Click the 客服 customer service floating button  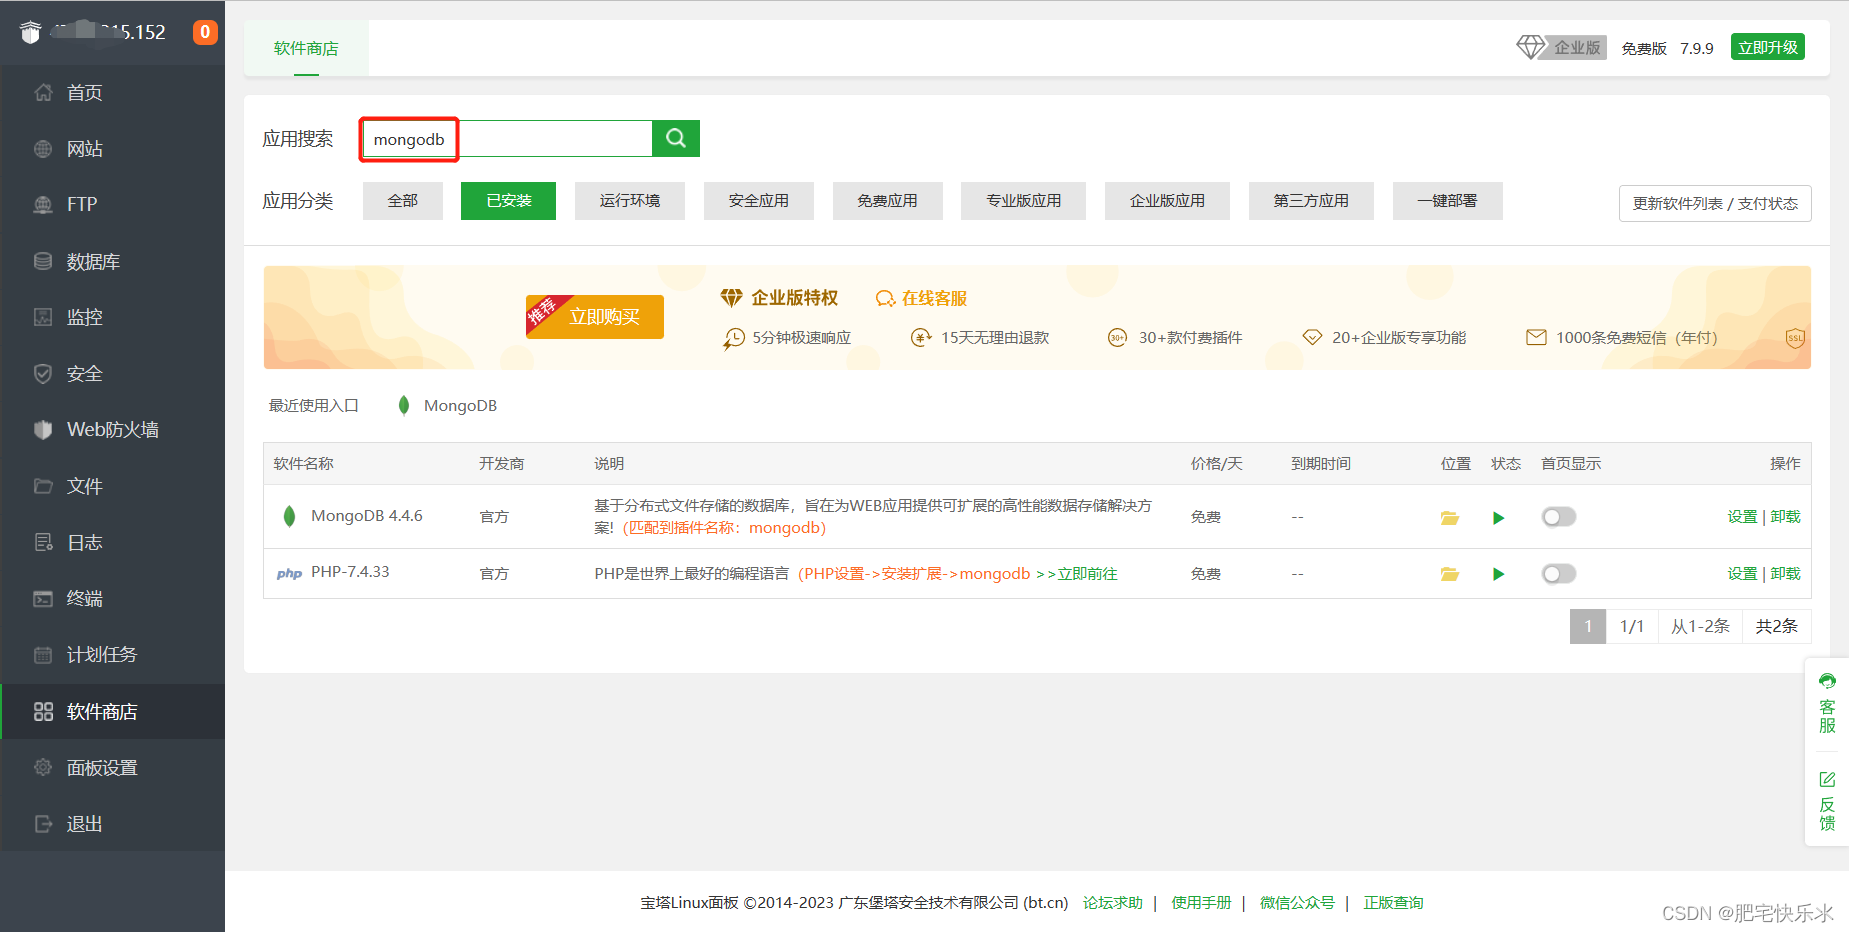(x=1827, y=705)
